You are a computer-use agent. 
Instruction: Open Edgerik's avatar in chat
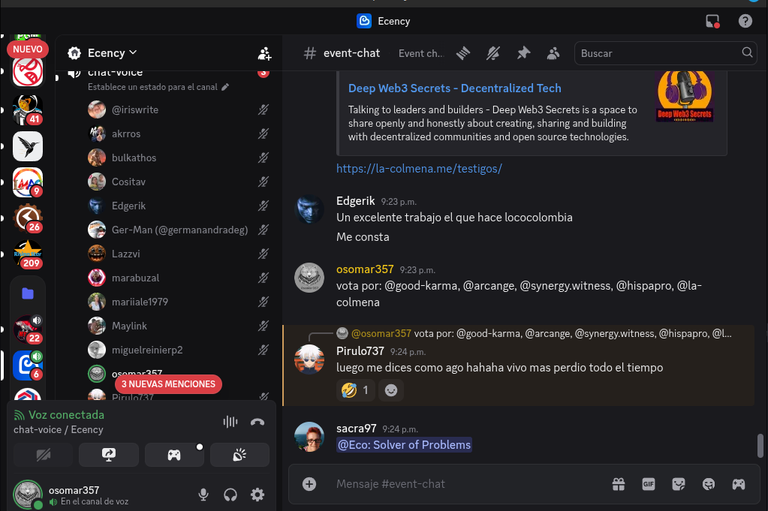[309, 209]
